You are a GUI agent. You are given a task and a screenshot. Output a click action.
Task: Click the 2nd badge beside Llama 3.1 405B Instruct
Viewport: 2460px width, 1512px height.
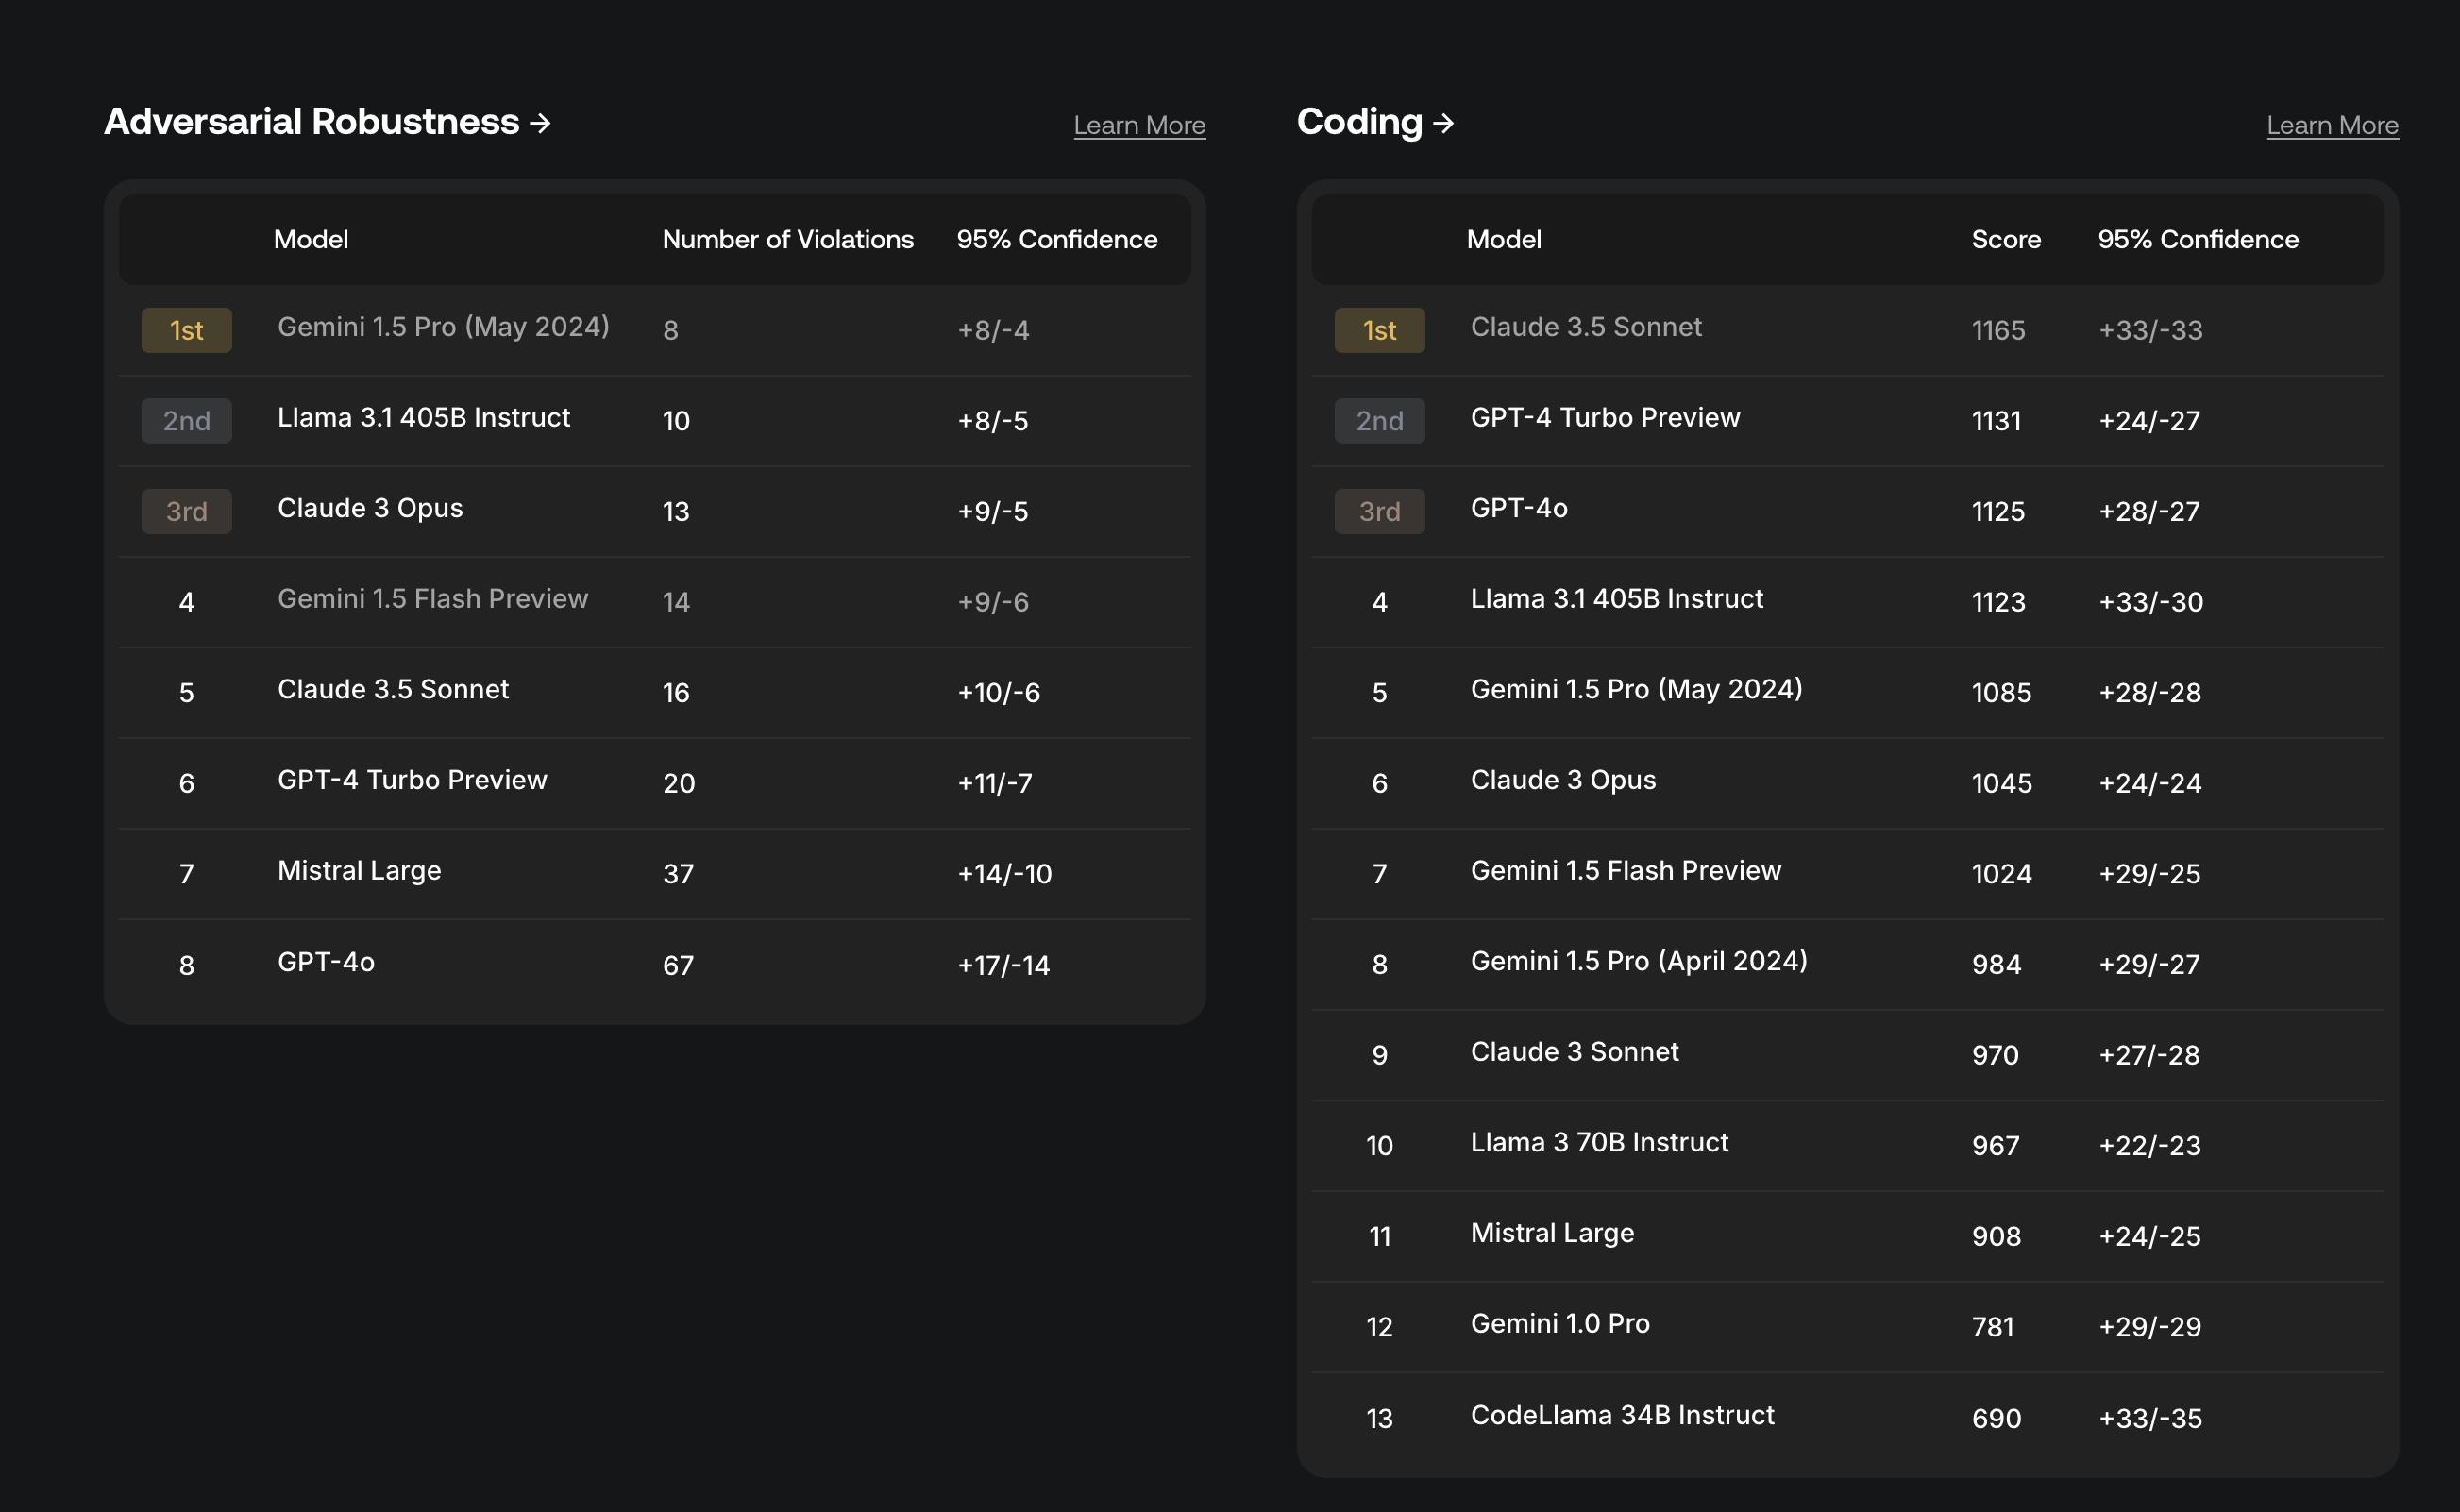(186, 421)
